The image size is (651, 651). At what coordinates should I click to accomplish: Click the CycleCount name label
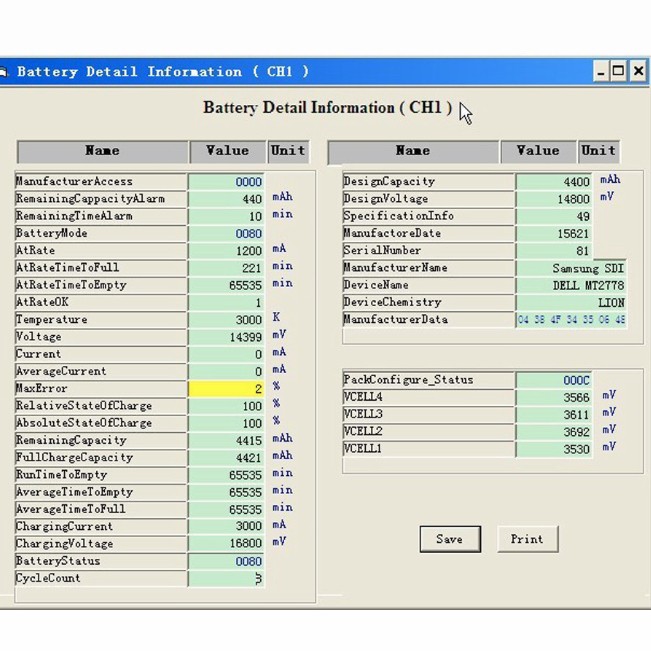click(x=101, y=578)
